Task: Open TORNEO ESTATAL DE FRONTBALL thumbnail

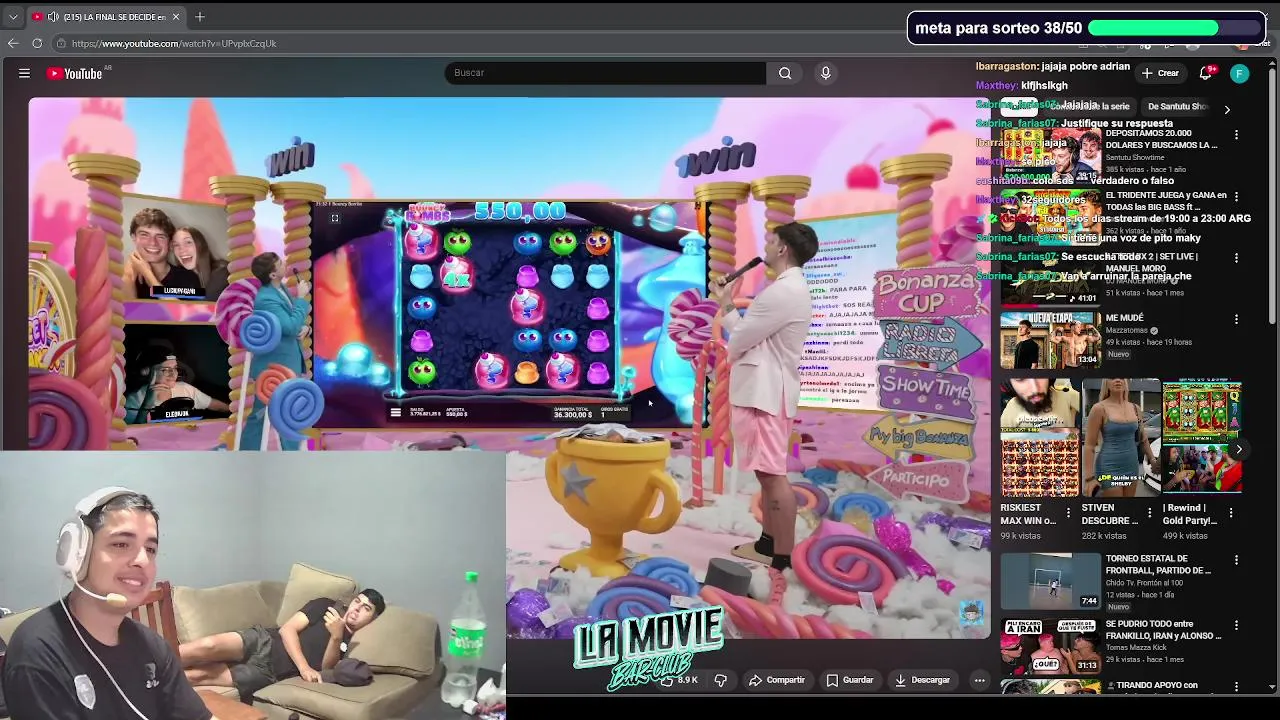Action: click(1050, 580)
